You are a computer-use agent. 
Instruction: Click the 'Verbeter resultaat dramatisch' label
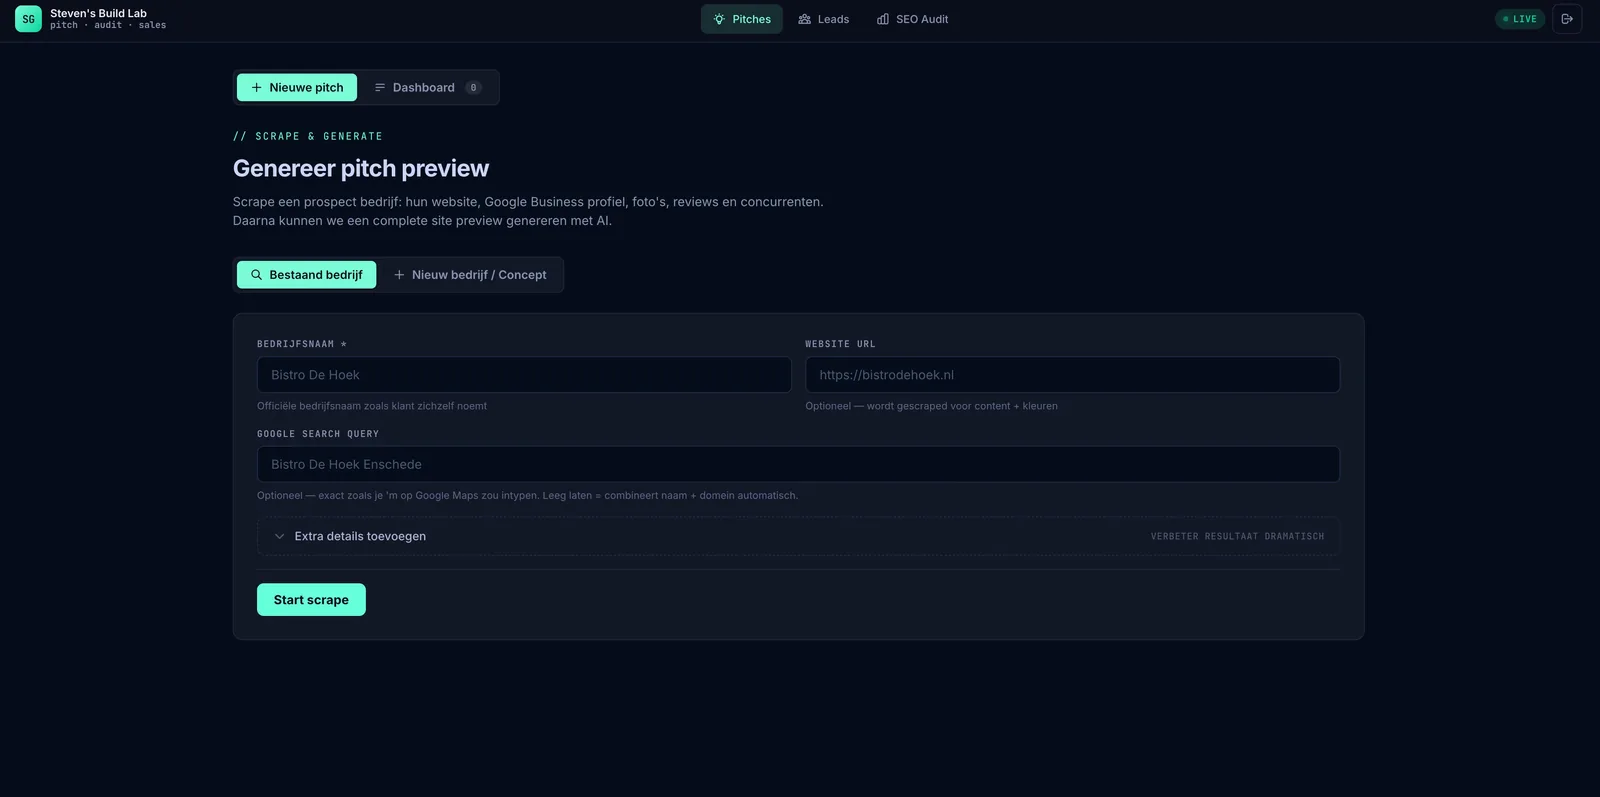pos(1237,537)
